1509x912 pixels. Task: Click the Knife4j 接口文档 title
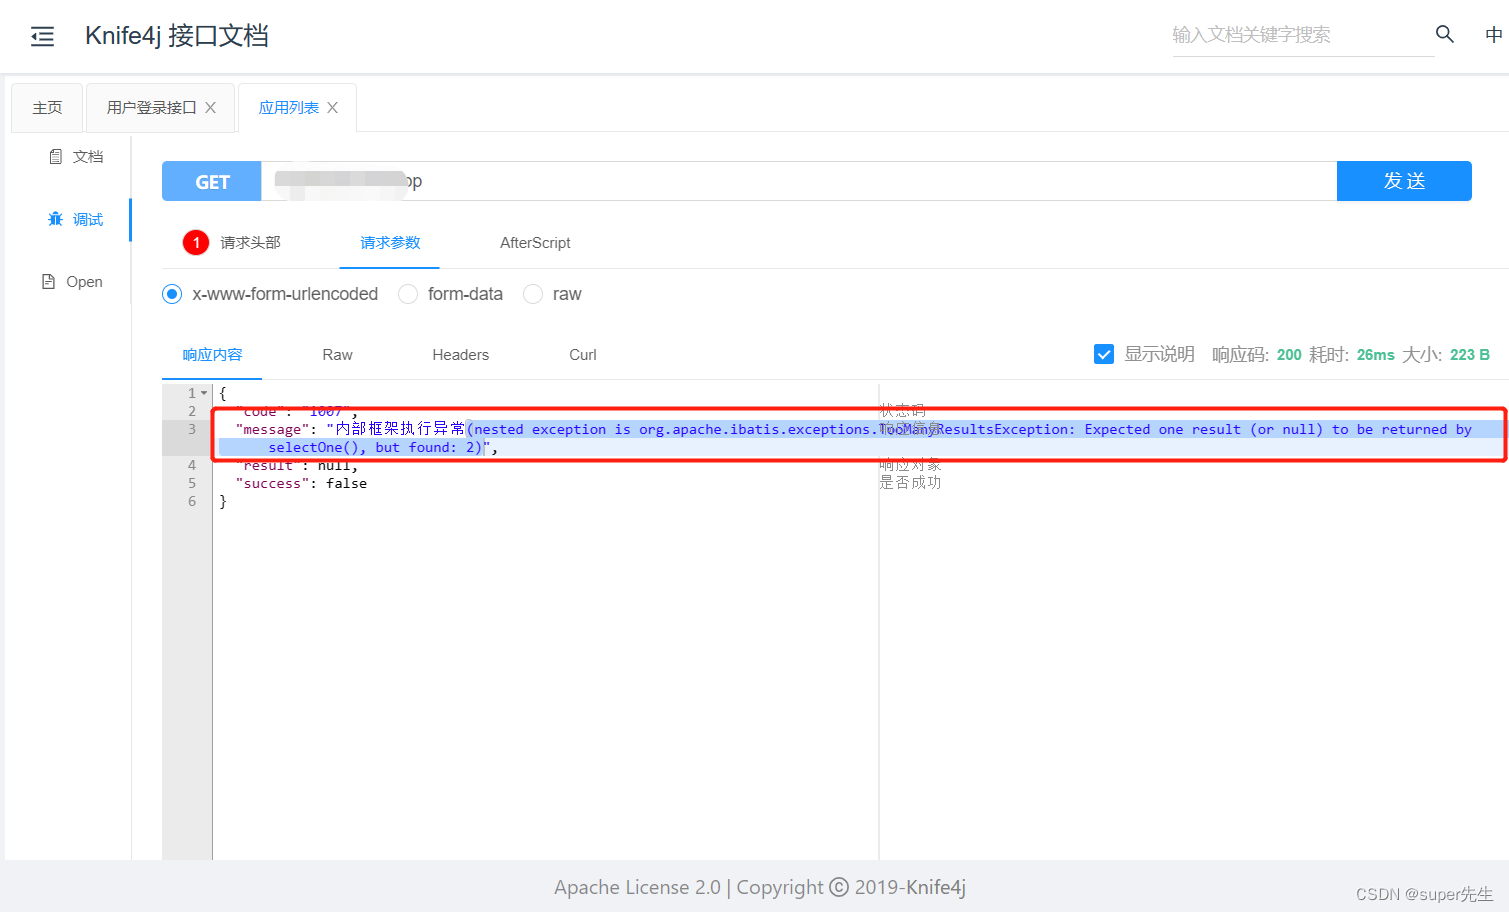(177, 36)
